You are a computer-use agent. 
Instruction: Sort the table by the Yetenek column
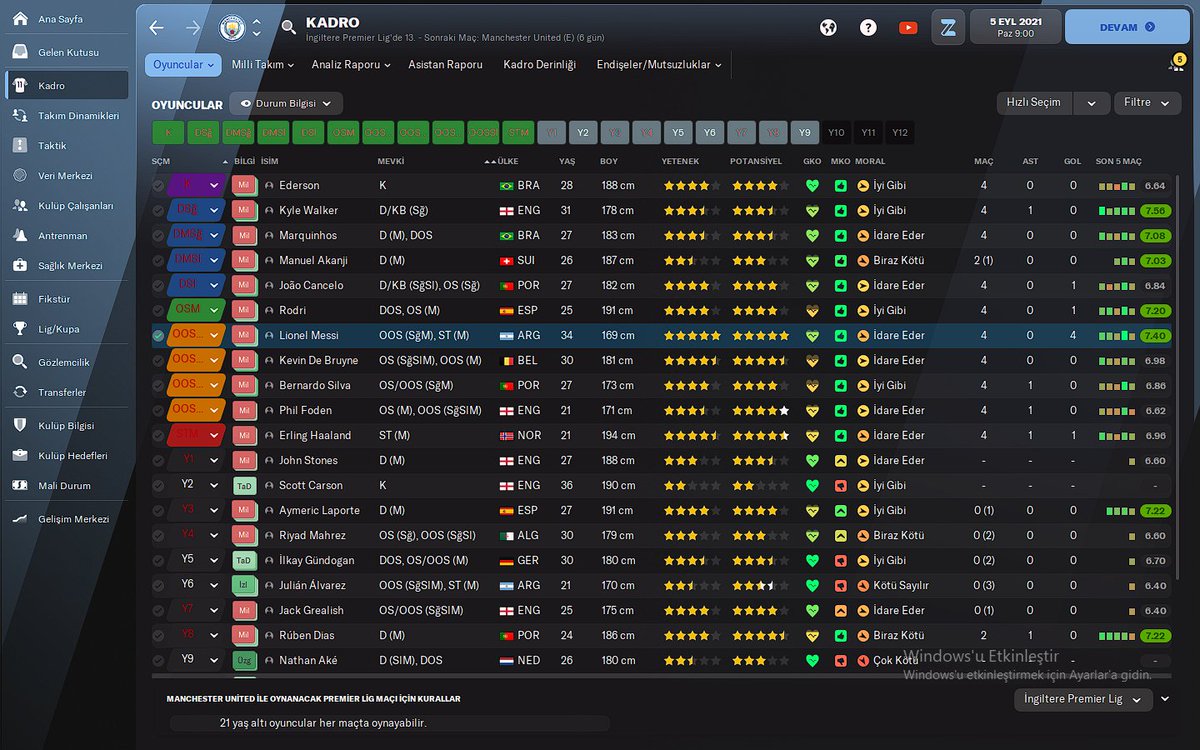pos(680,161)
